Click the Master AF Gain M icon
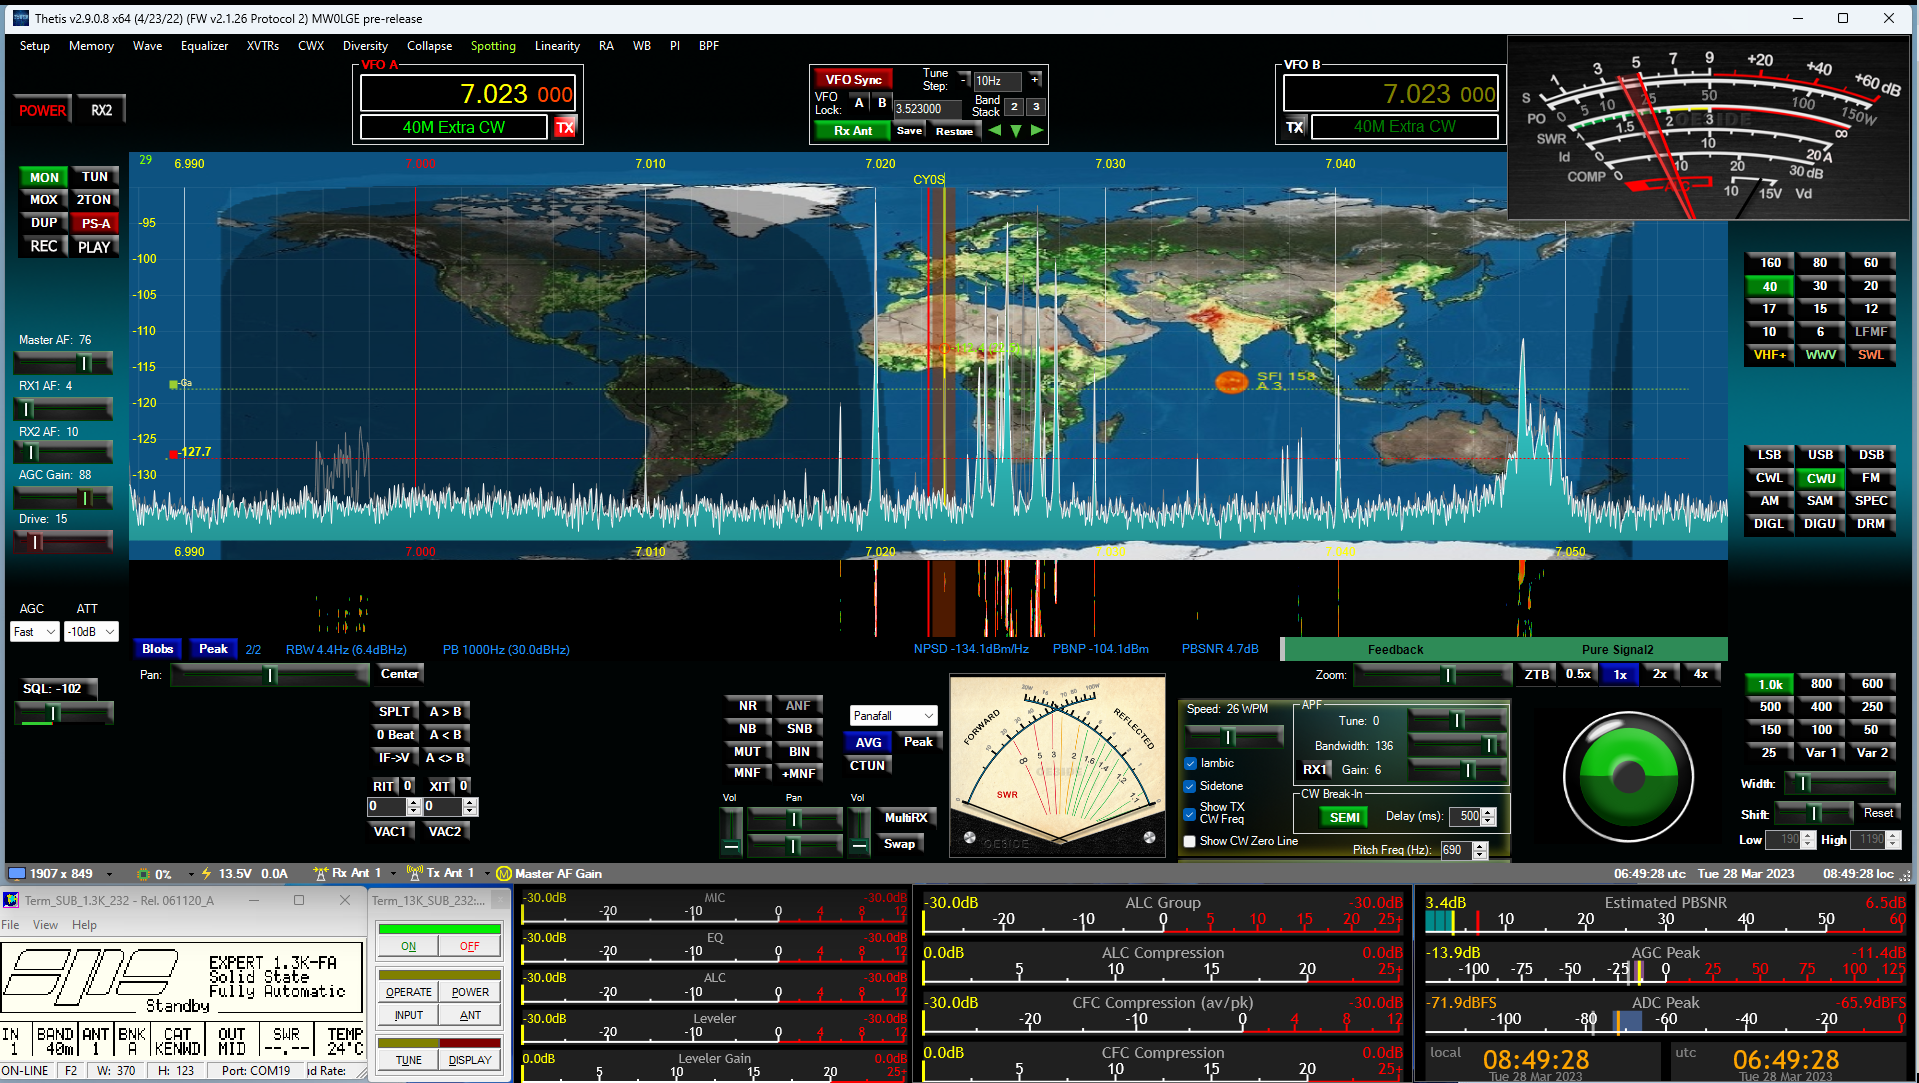 (x=504, y=873)
